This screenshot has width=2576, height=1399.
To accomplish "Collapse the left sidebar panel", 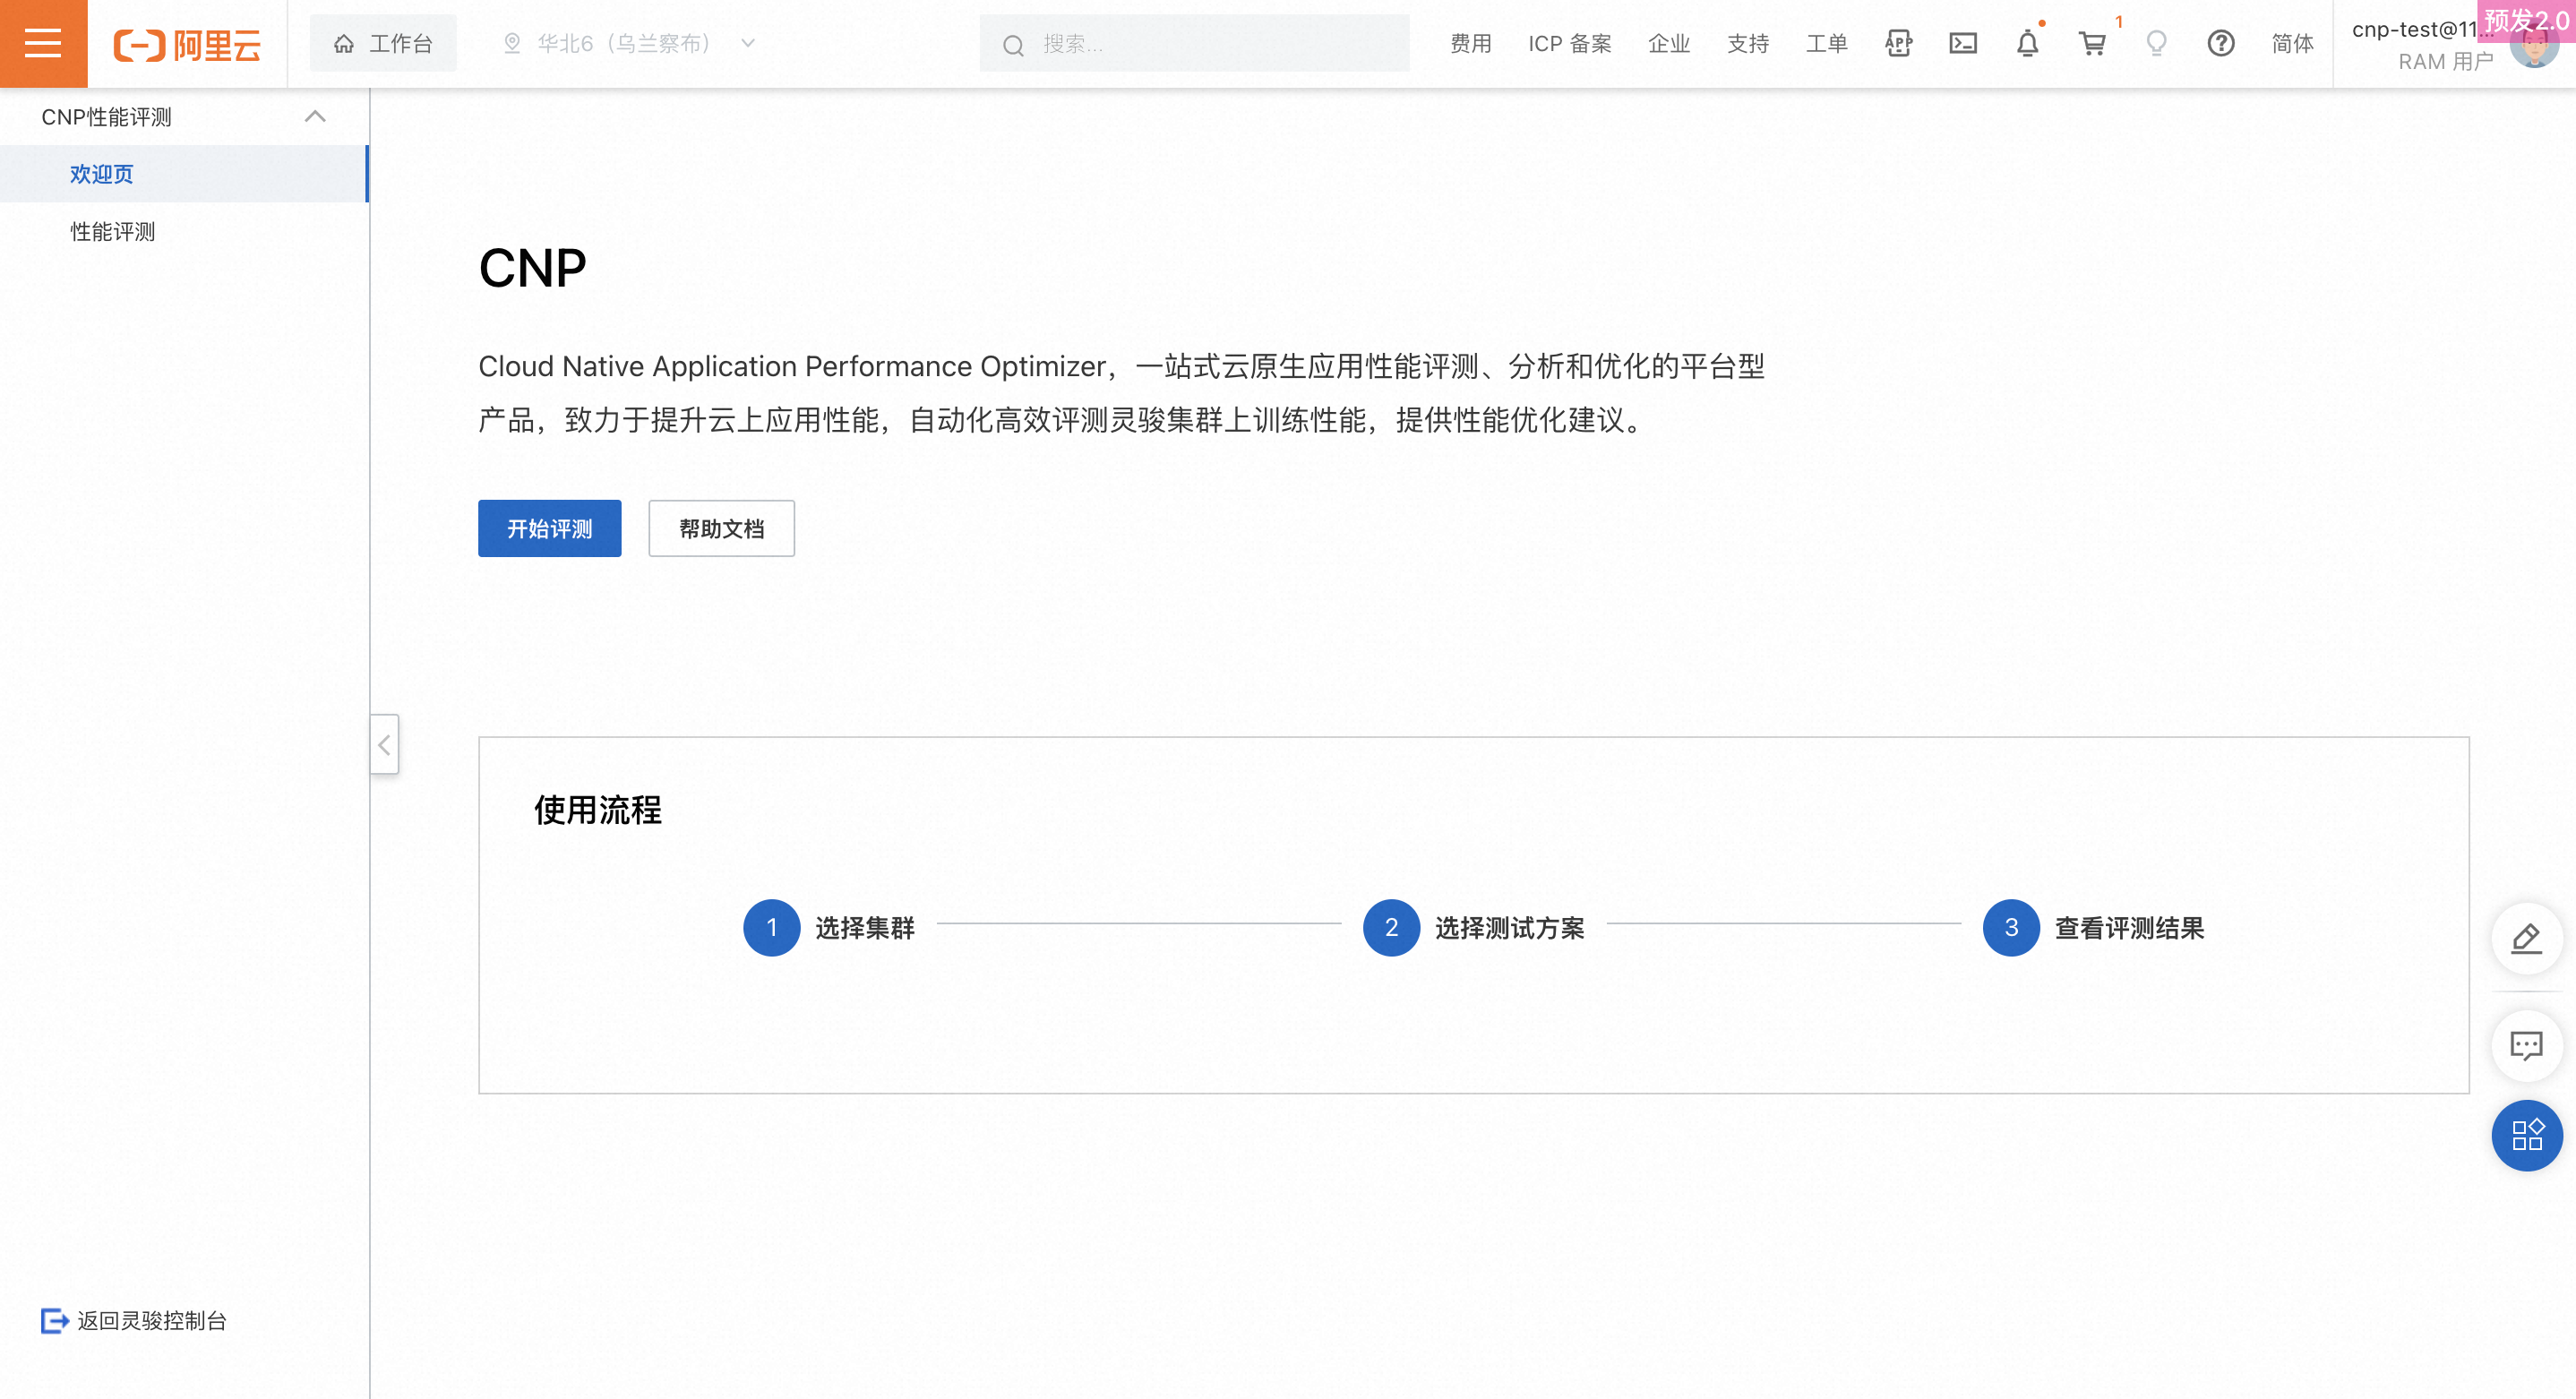I will point(384,745).
